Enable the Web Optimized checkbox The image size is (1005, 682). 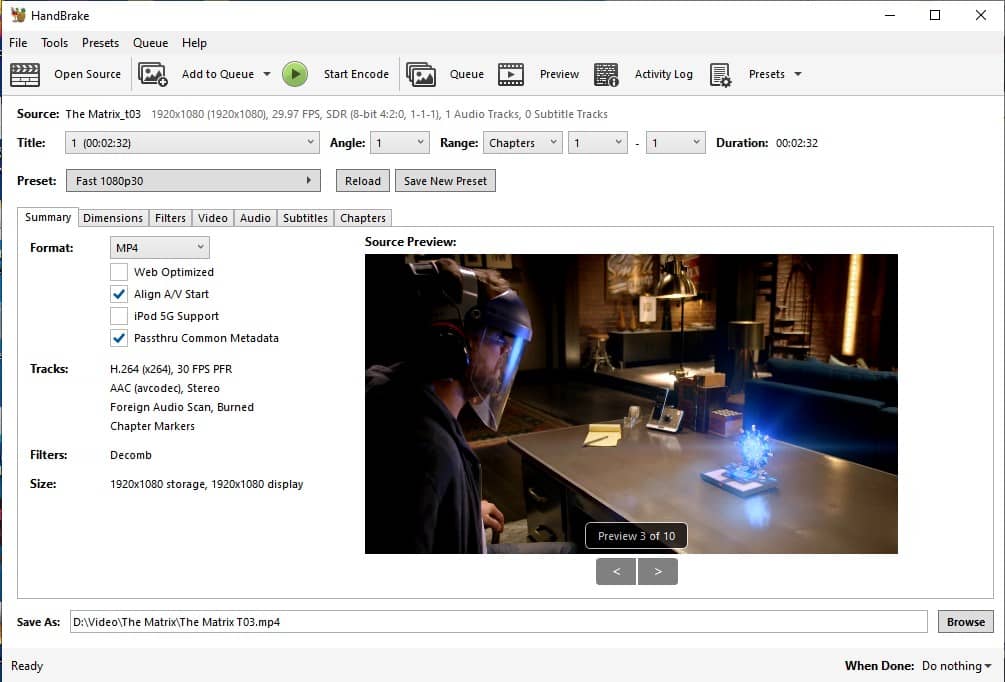(x=119, y=271)
